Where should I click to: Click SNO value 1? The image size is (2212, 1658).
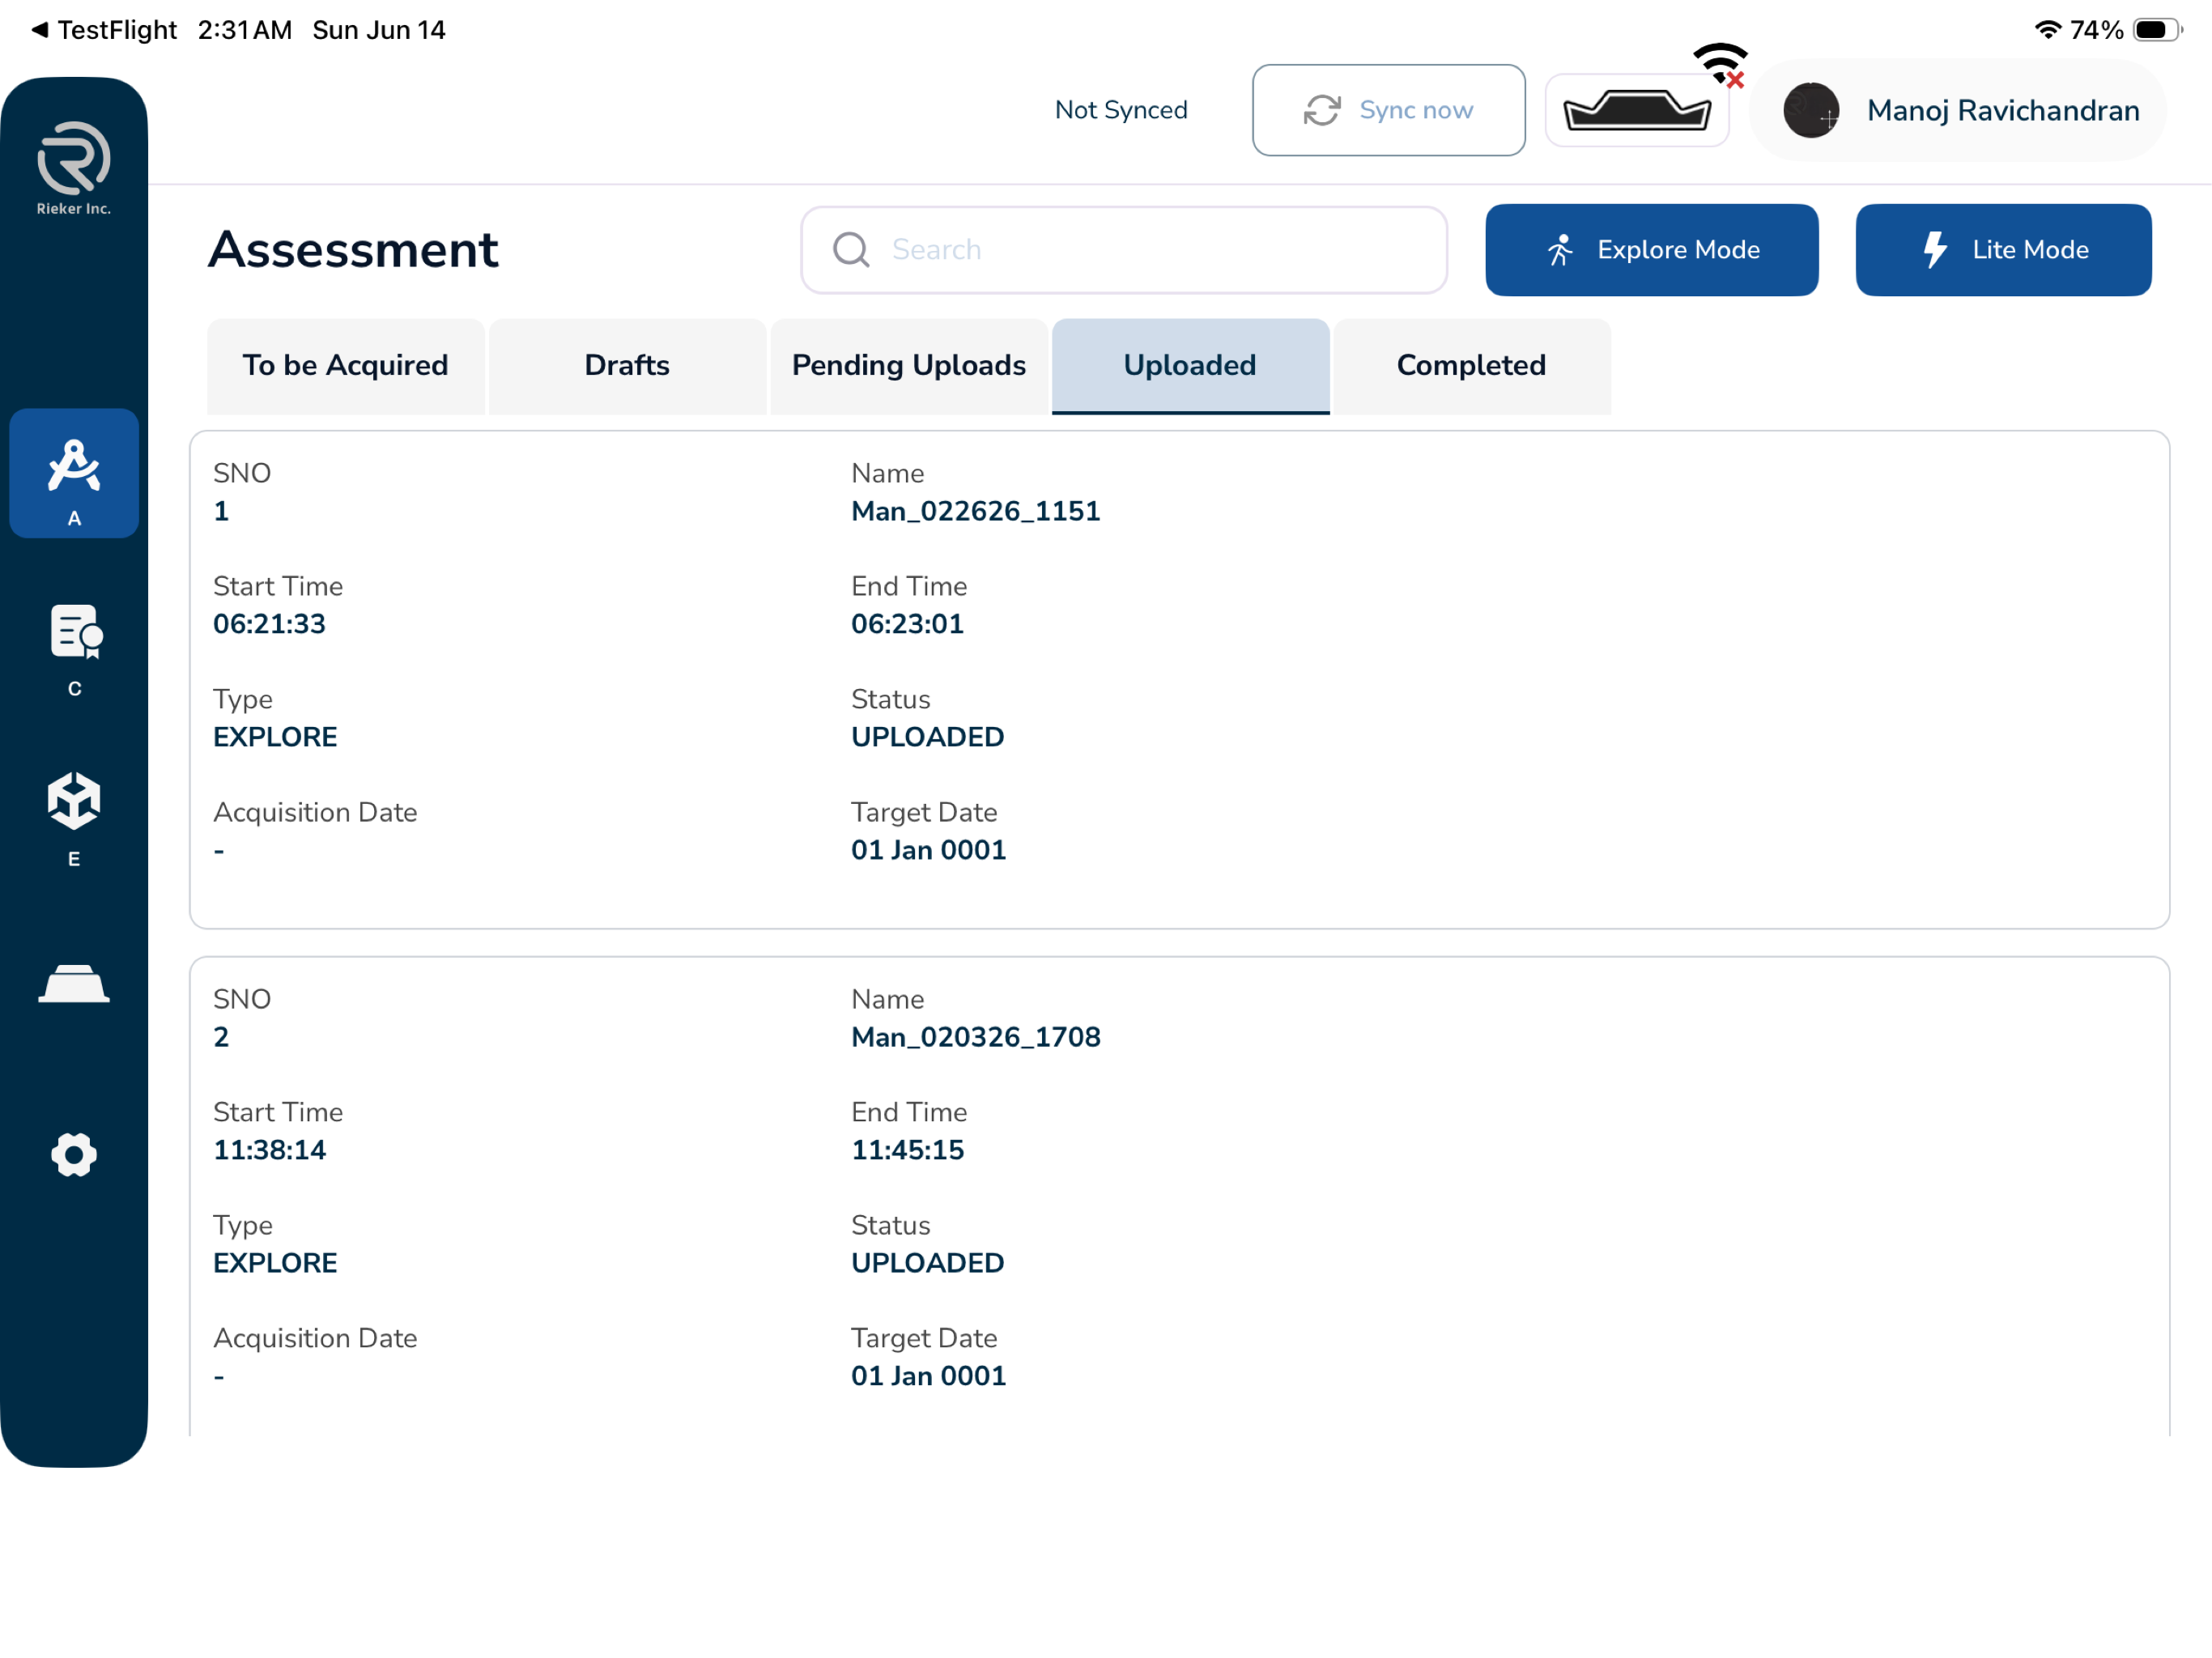tap(221, 511)
